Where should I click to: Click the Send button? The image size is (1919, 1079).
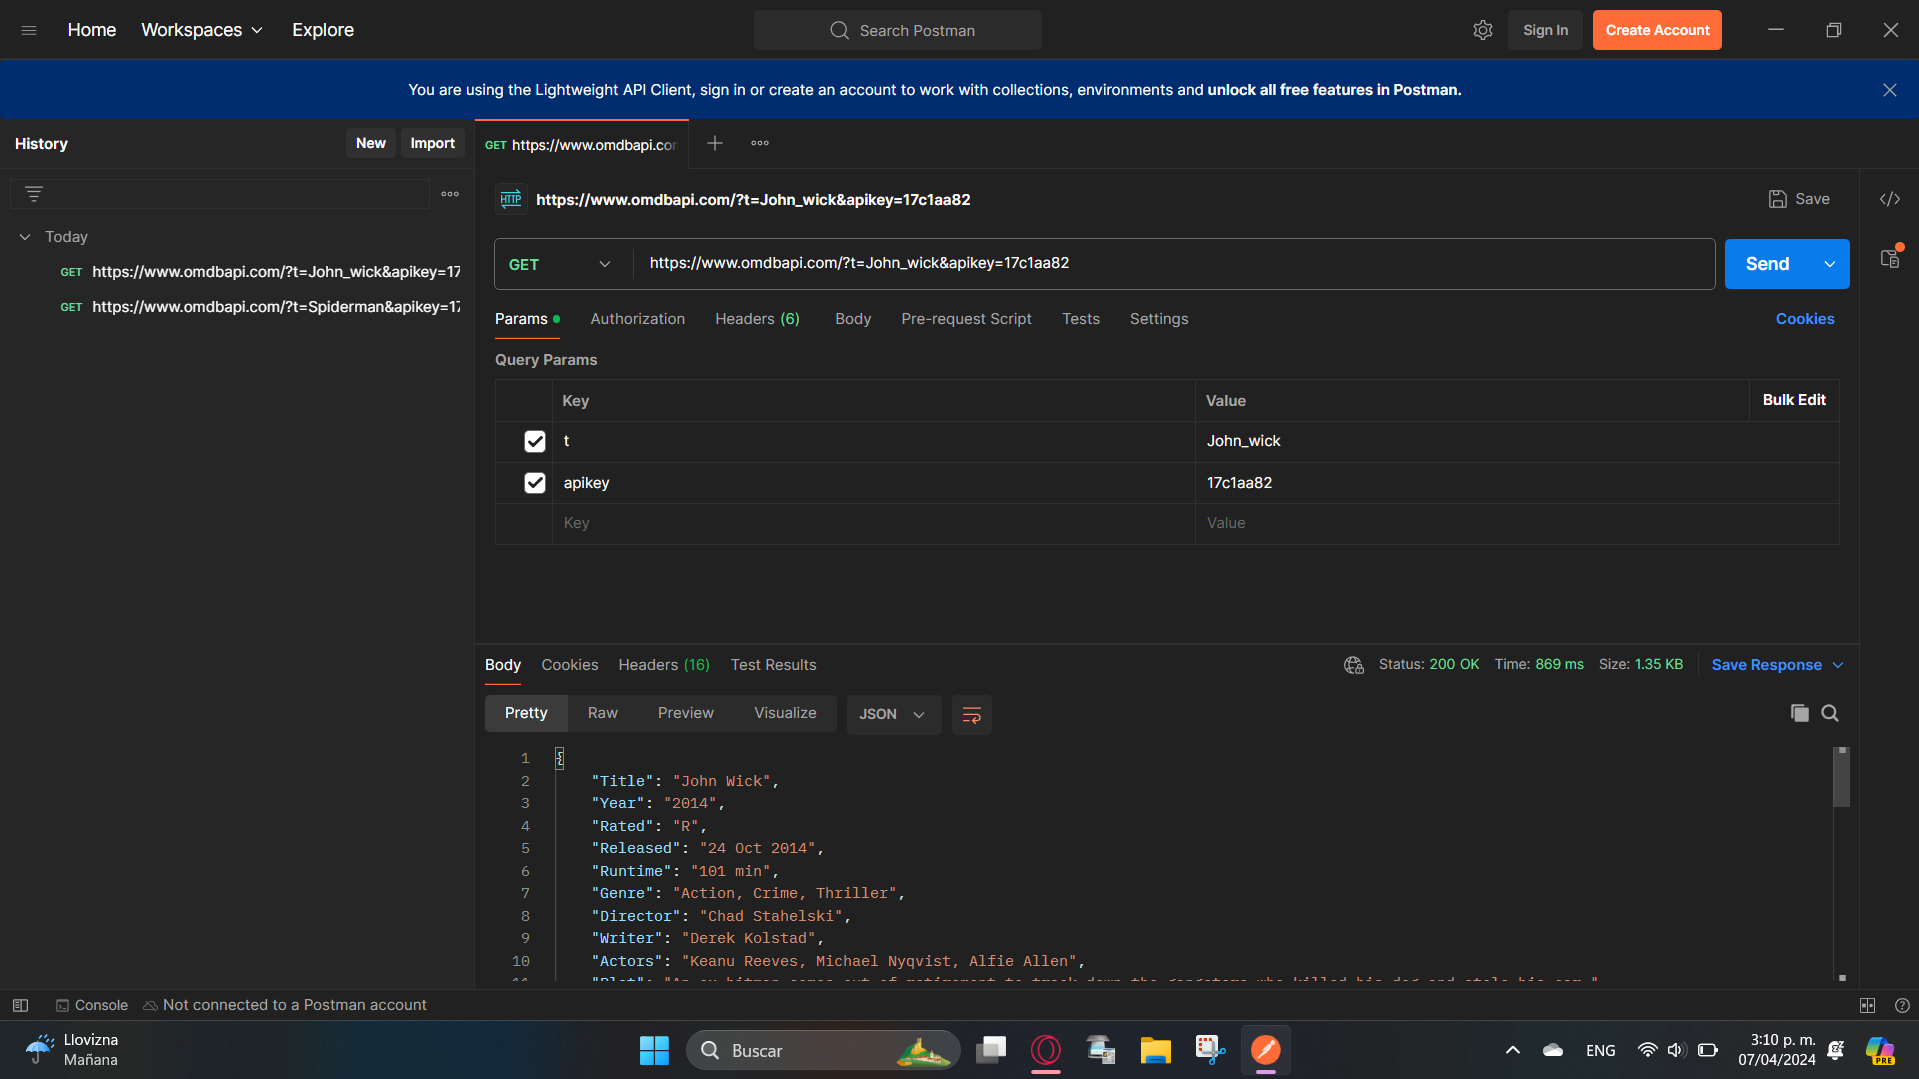pyautogui.click(x=1768, y=264)
